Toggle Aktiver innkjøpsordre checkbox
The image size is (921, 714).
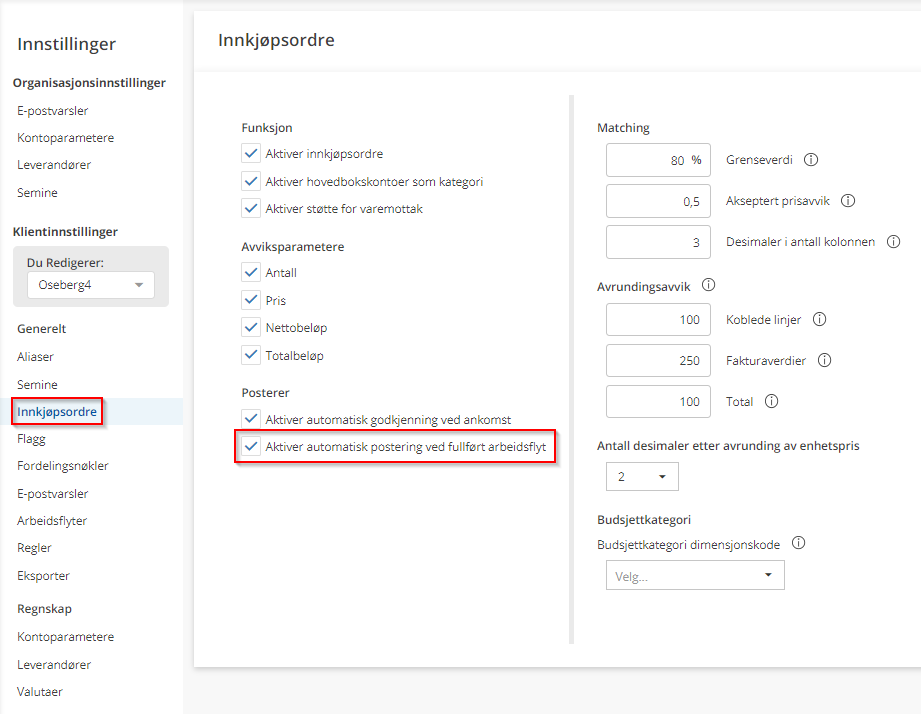251,154
